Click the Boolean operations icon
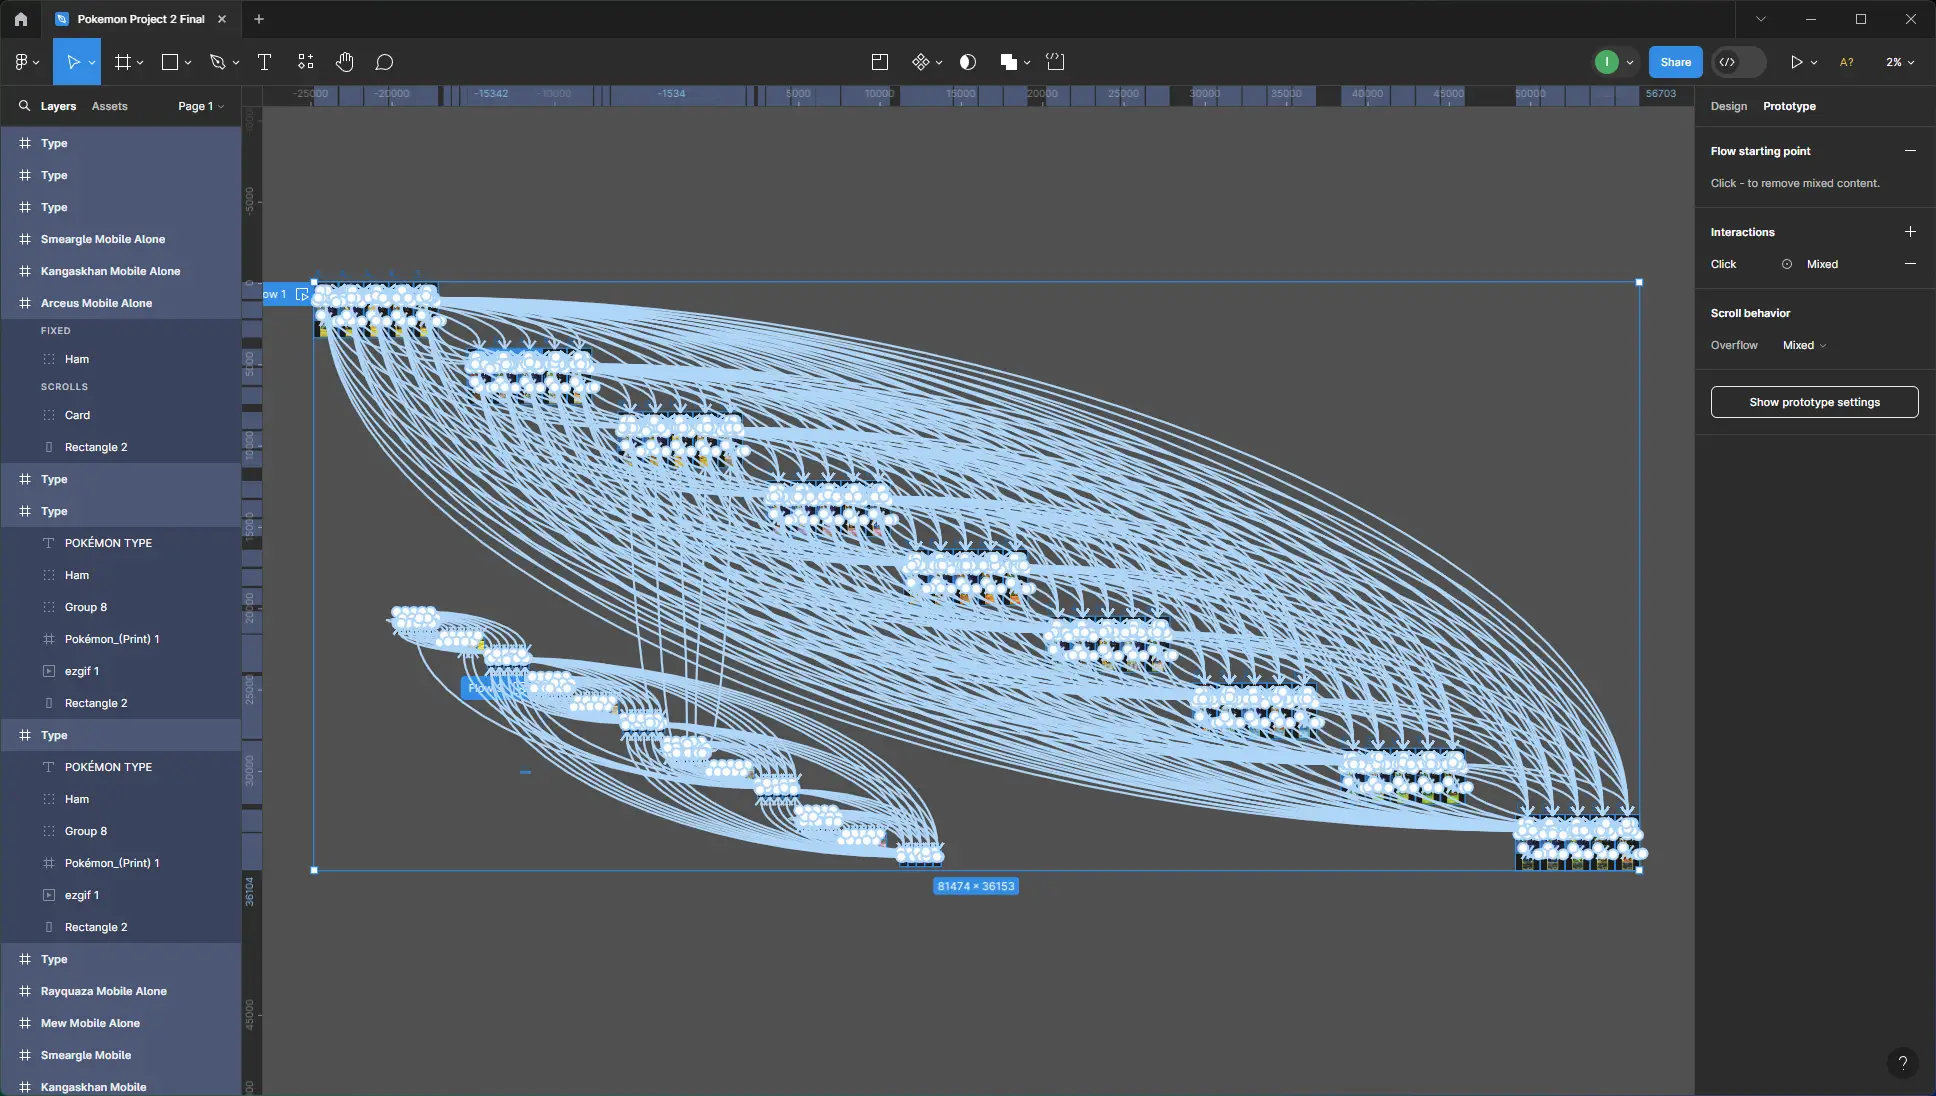 [1008, 62]
